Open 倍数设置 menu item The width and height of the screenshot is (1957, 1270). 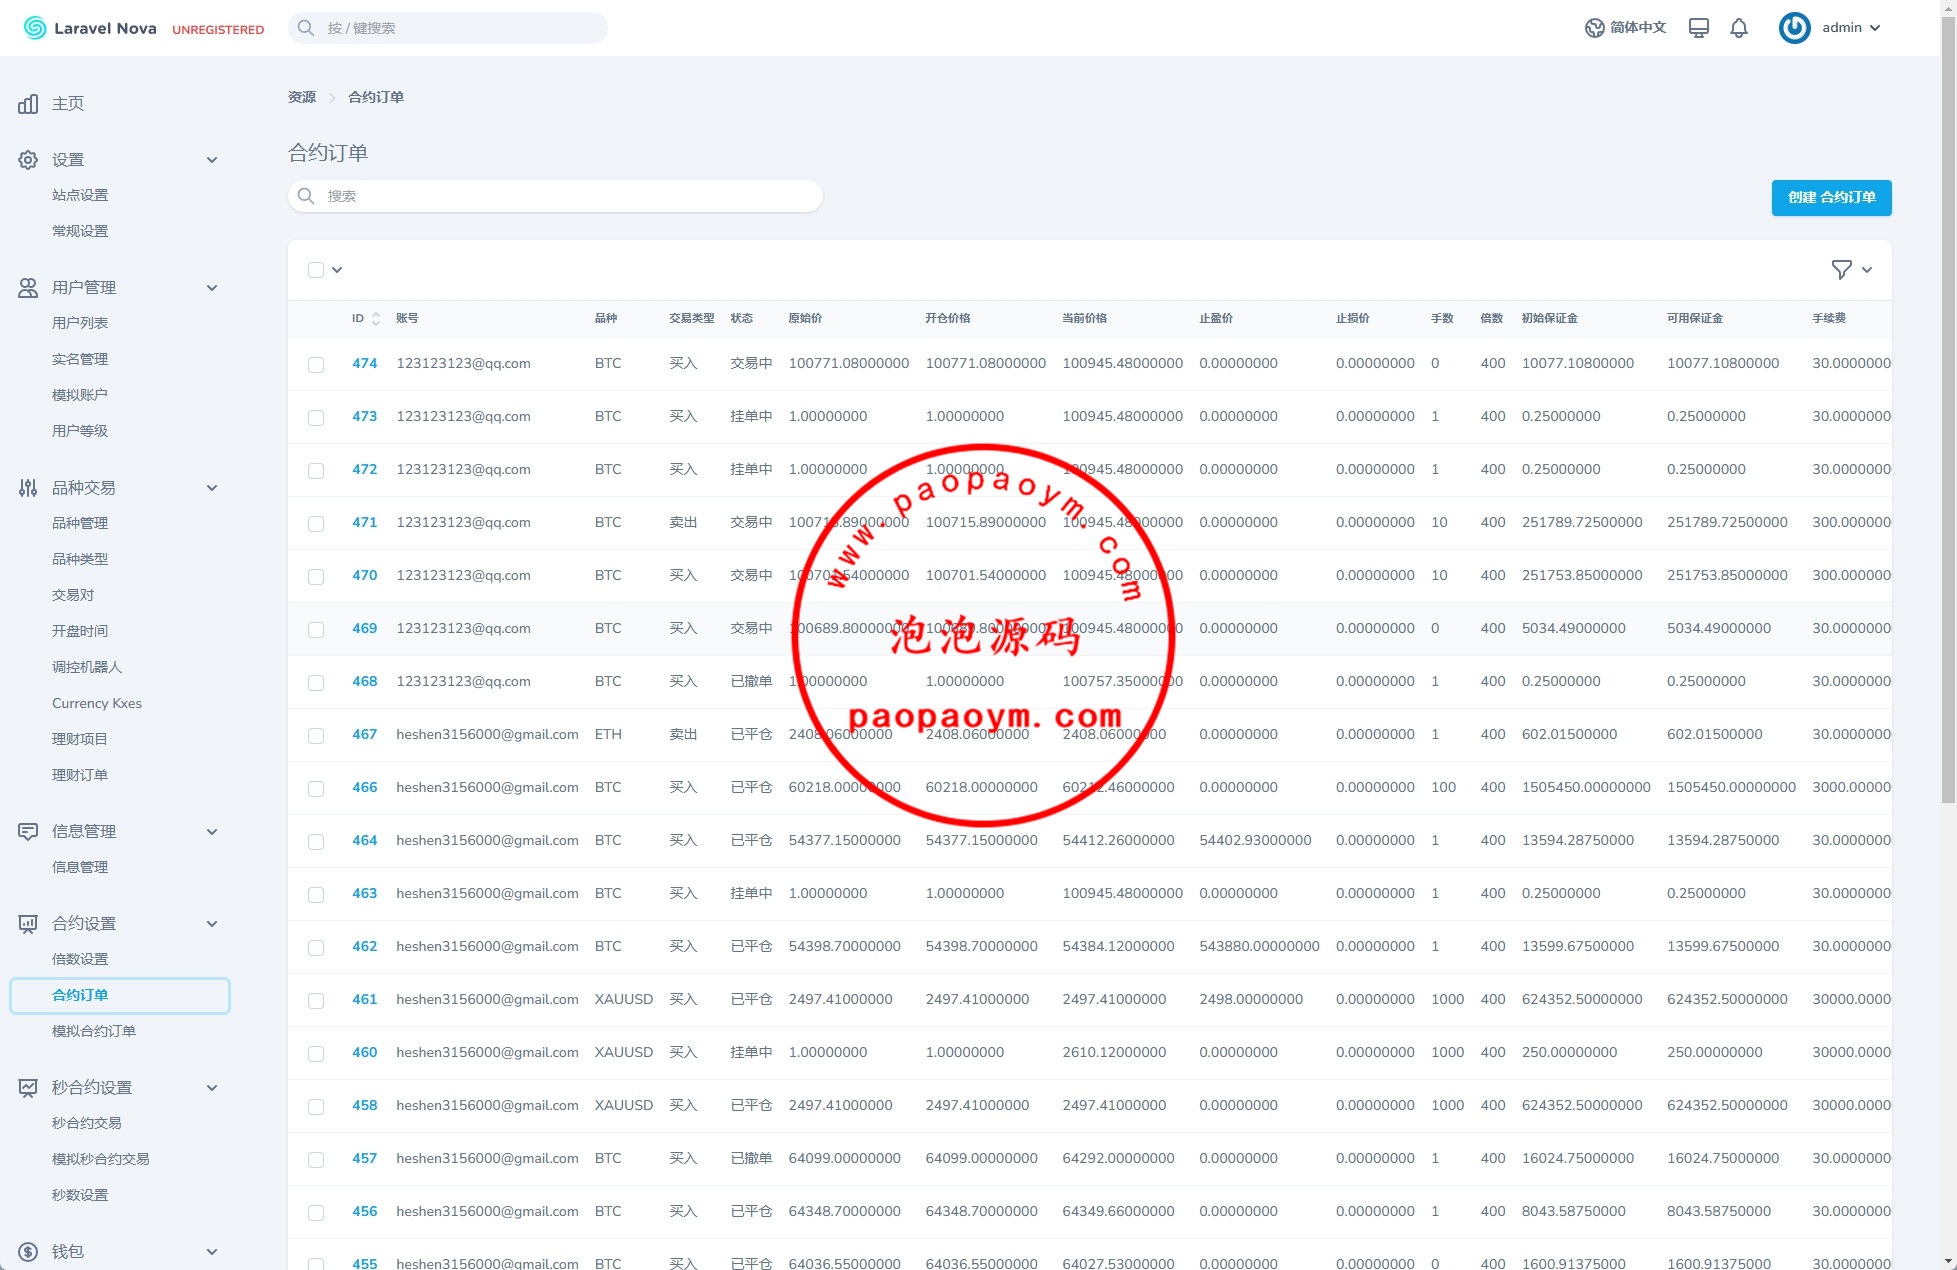pos(80,960)
